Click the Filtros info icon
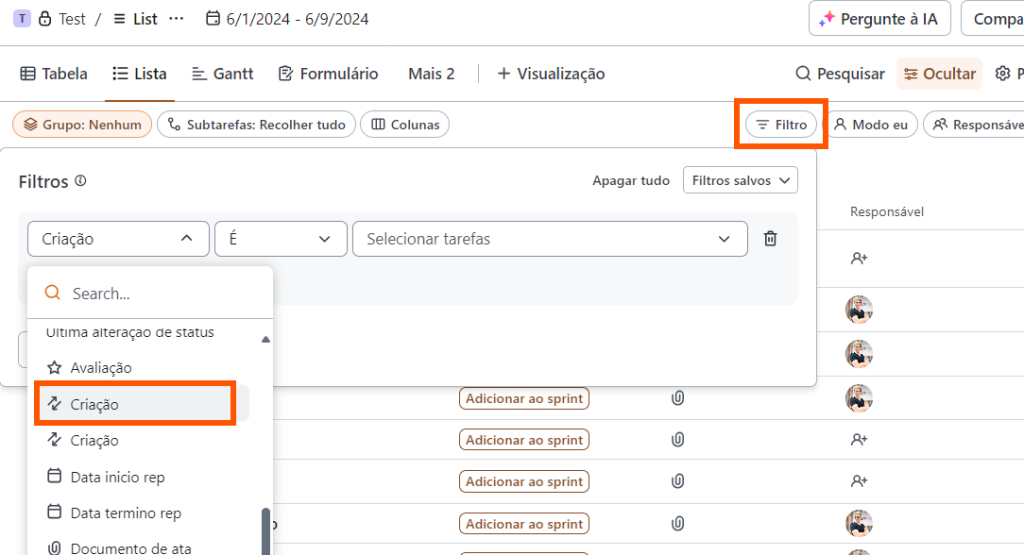Image resolution: width=1024 pixels, height=555 pixels. (81, 182)
